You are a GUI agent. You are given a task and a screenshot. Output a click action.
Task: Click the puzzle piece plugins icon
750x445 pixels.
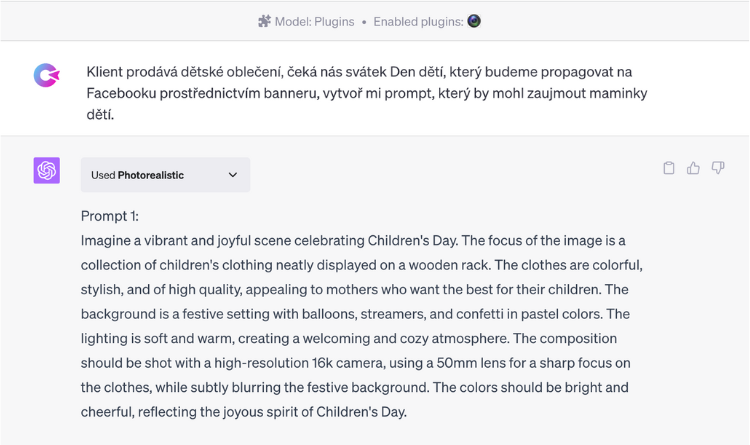coord(264,22)
